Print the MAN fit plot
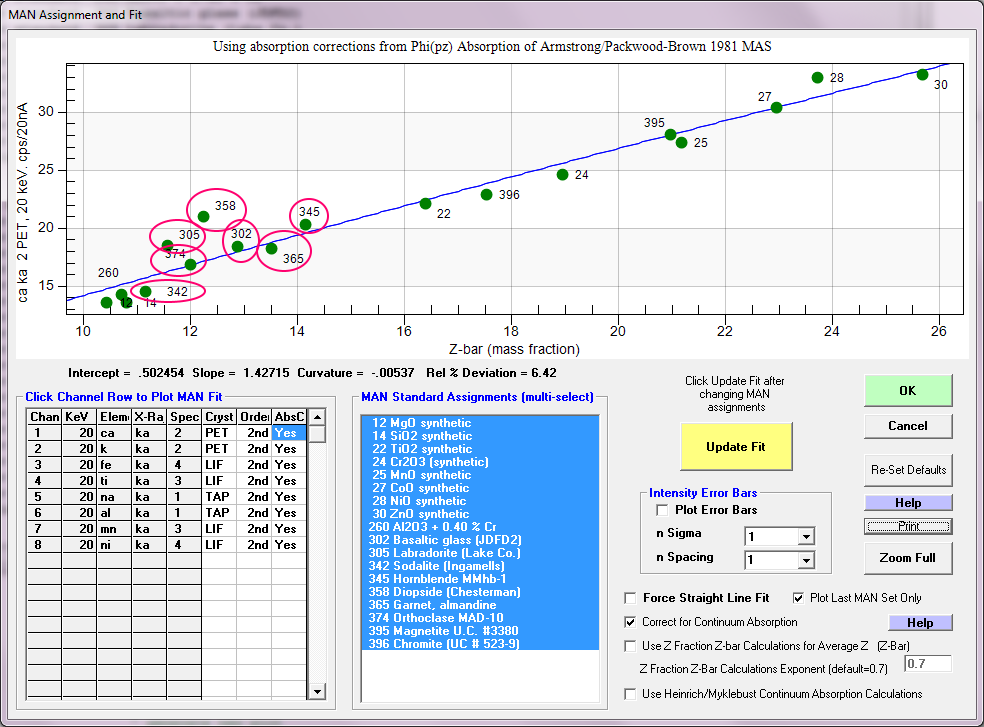 [908, 526]
